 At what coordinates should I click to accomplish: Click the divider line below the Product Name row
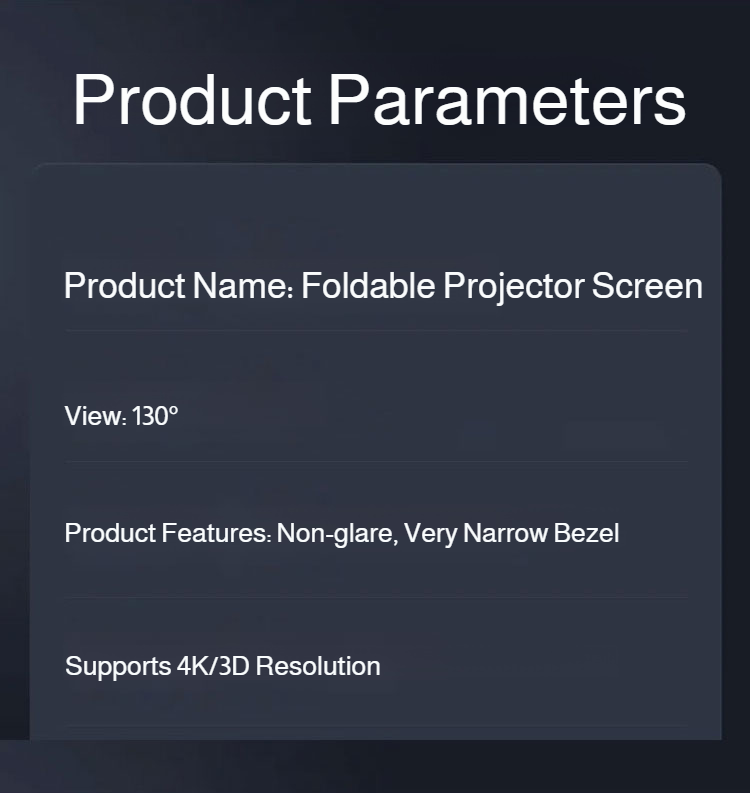pyautogui.click(x=376, y=330)
